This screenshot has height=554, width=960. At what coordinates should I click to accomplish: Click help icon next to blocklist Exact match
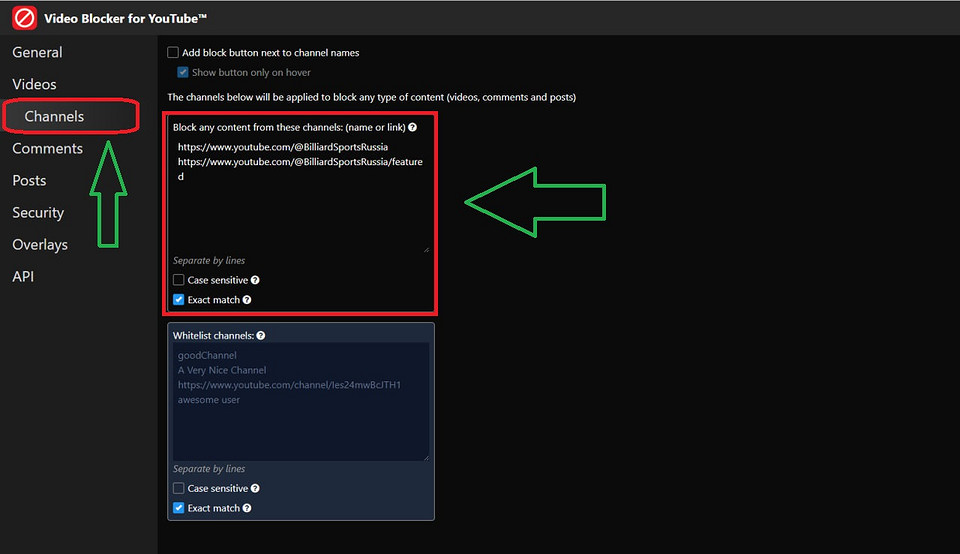tap(247, 300)
